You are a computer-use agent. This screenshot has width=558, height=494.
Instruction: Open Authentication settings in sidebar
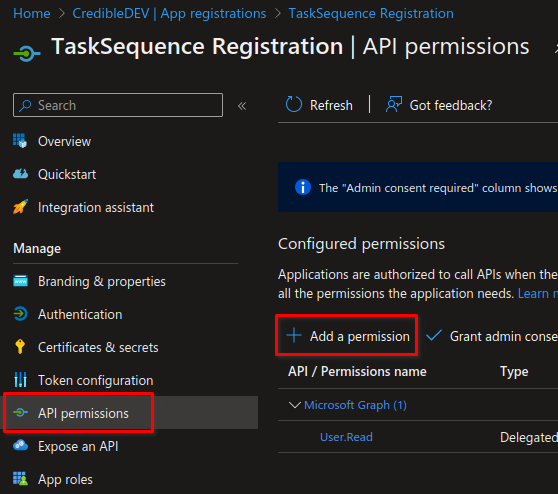click(80, 314)
